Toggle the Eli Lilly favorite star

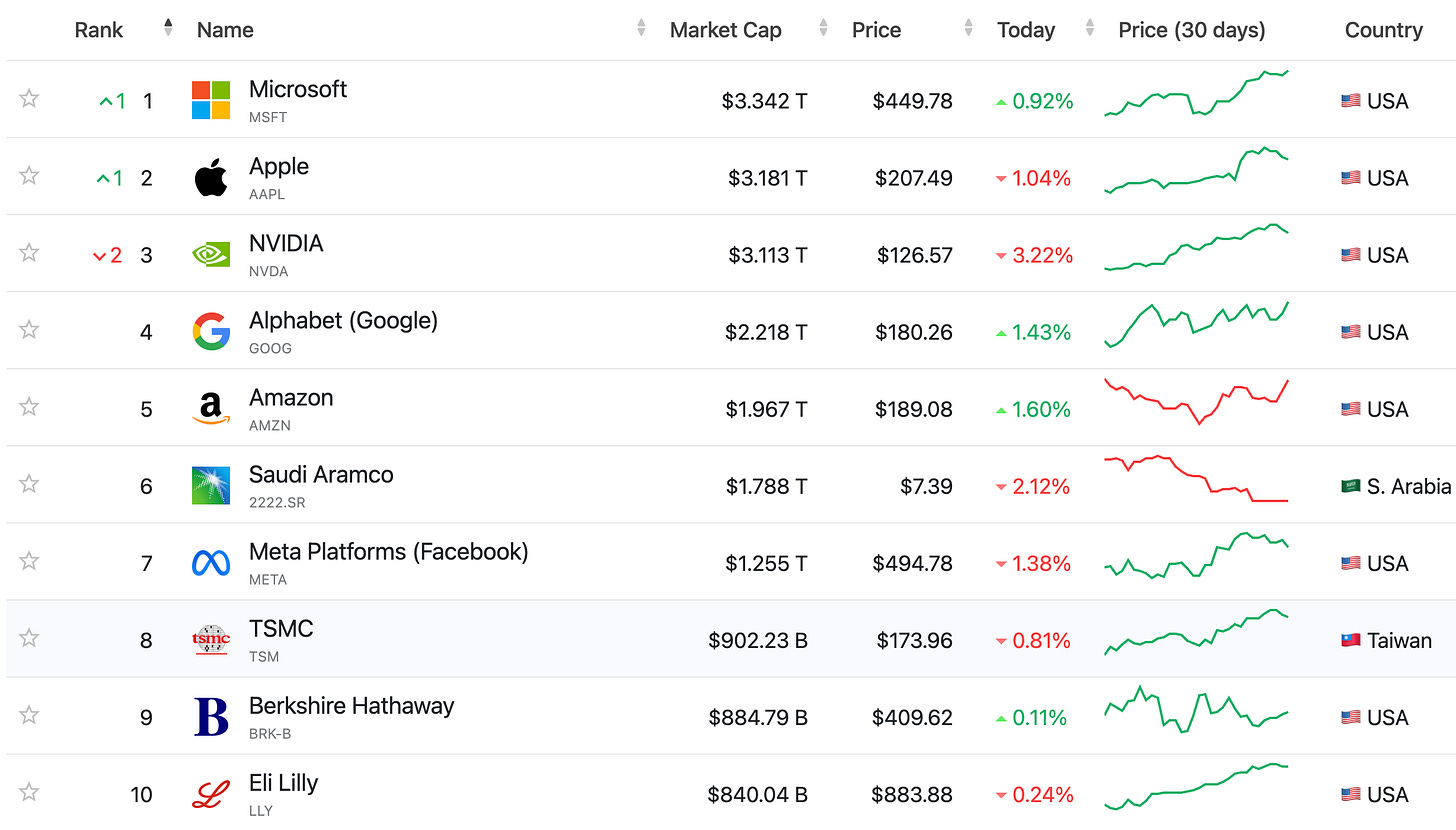(29, 791)
